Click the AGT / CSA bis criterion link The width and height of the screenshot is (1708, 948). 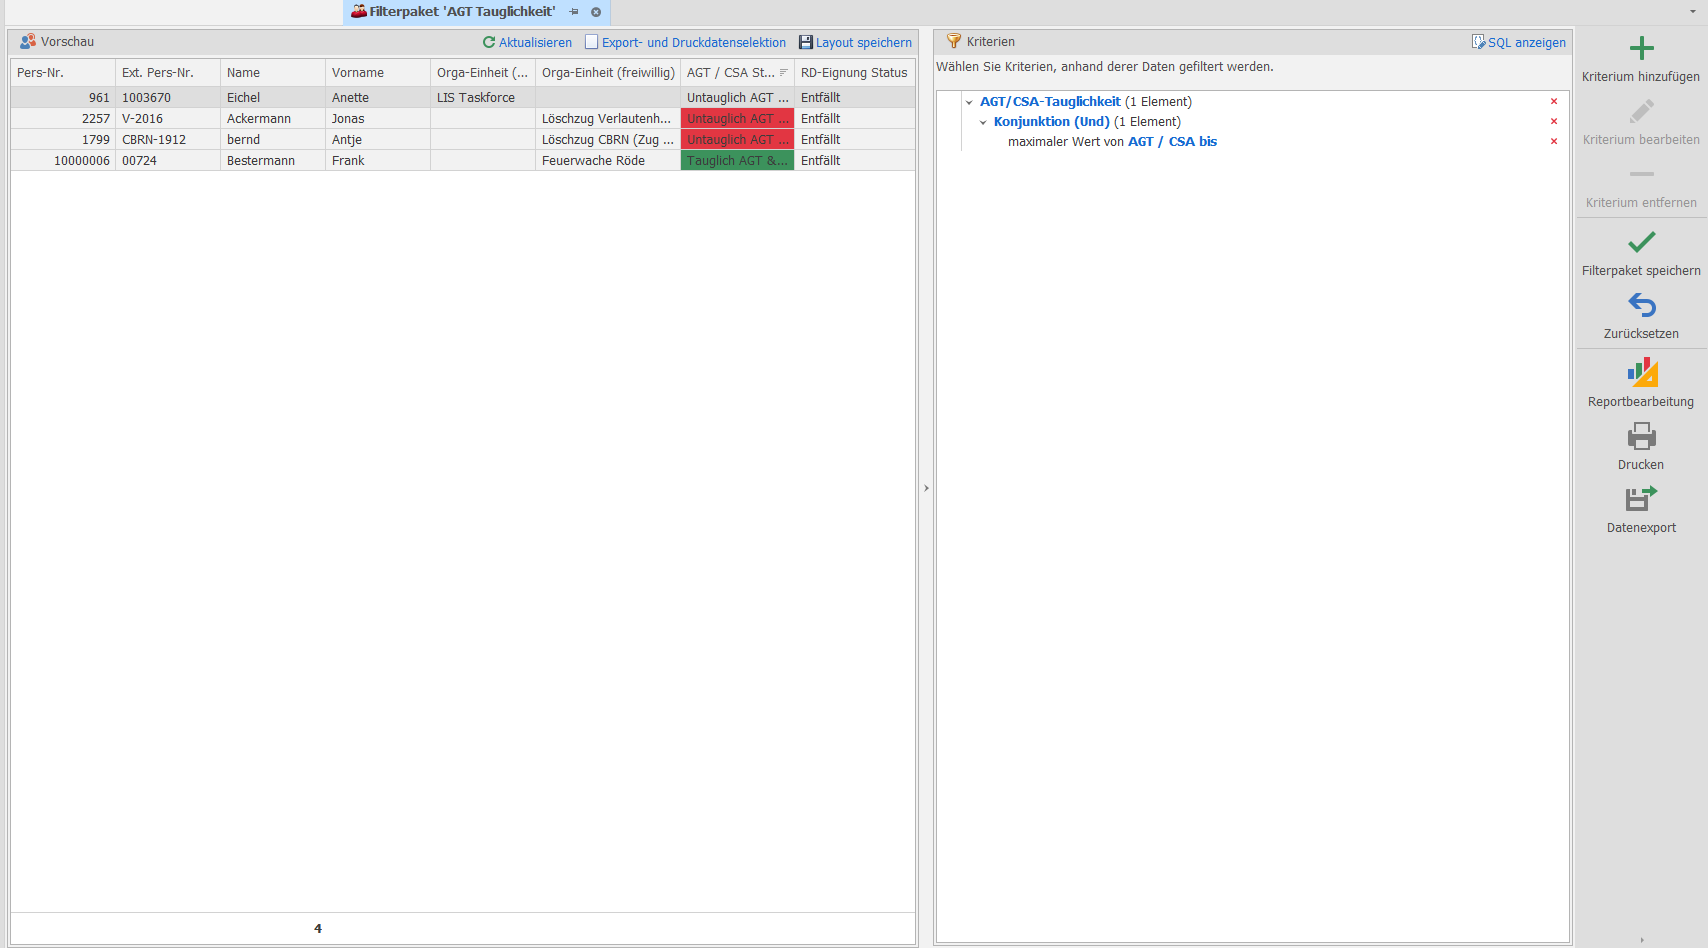(x=1172, y=142)
